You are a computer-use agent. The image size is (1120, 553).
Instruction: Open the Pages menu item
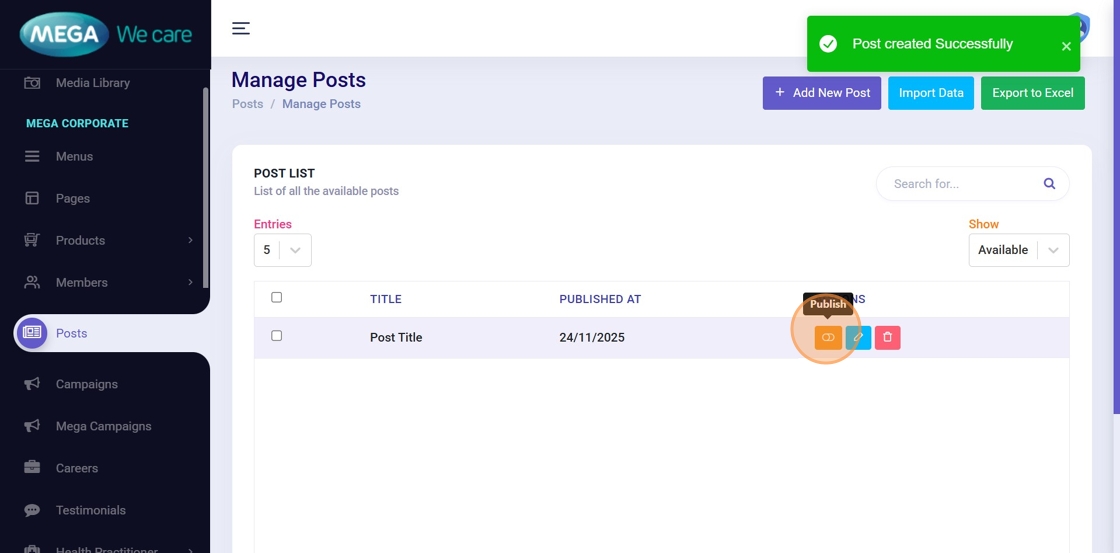tap(72, 198)
